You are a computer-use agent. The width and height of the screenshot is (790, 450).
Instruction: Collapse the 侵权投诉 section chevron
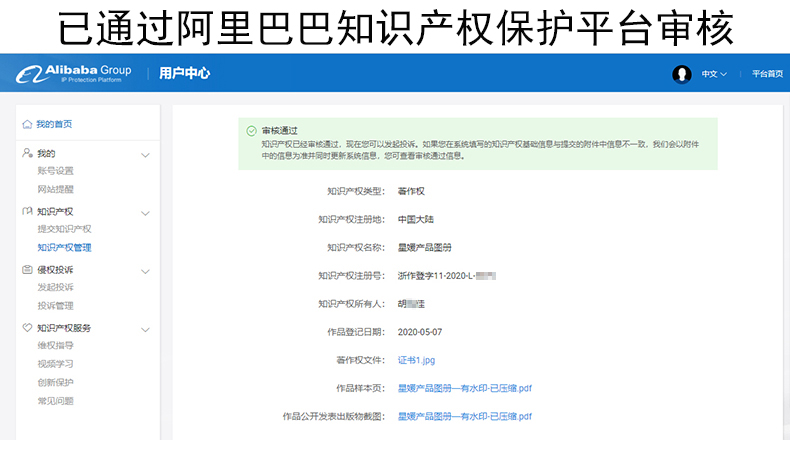145,272
